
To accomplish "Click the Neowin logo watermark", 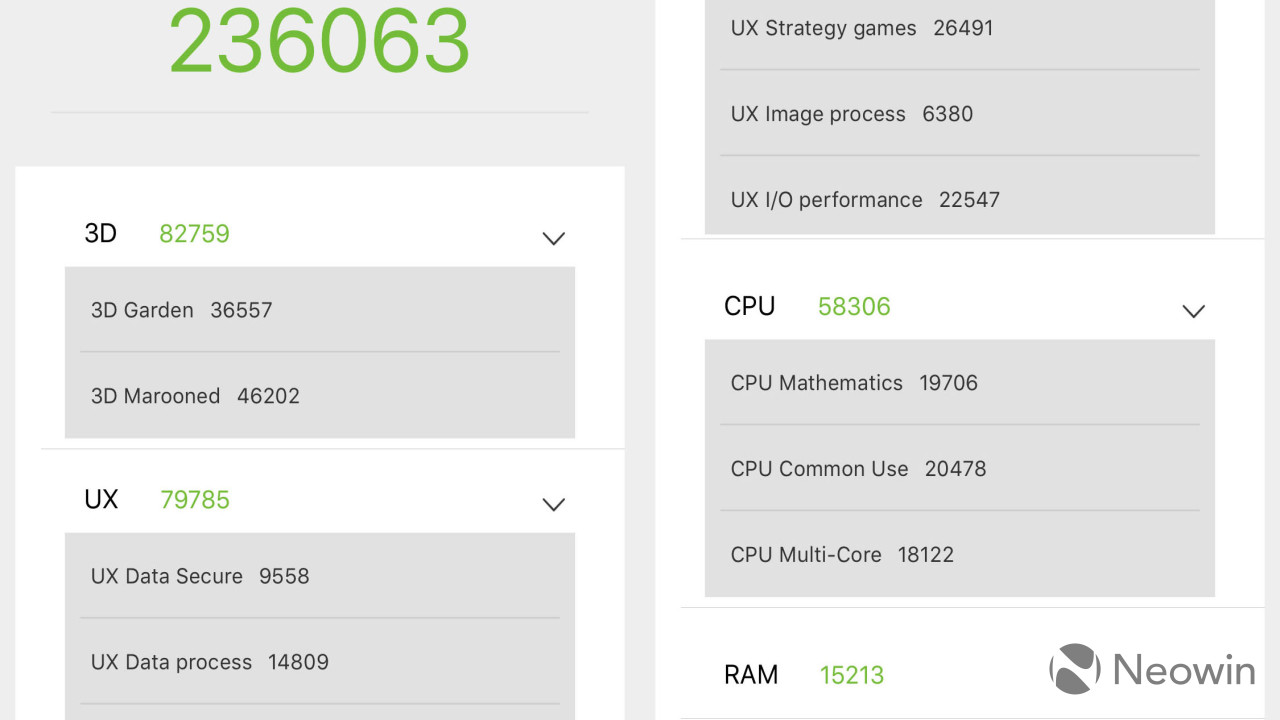I will coord(1152,670).
